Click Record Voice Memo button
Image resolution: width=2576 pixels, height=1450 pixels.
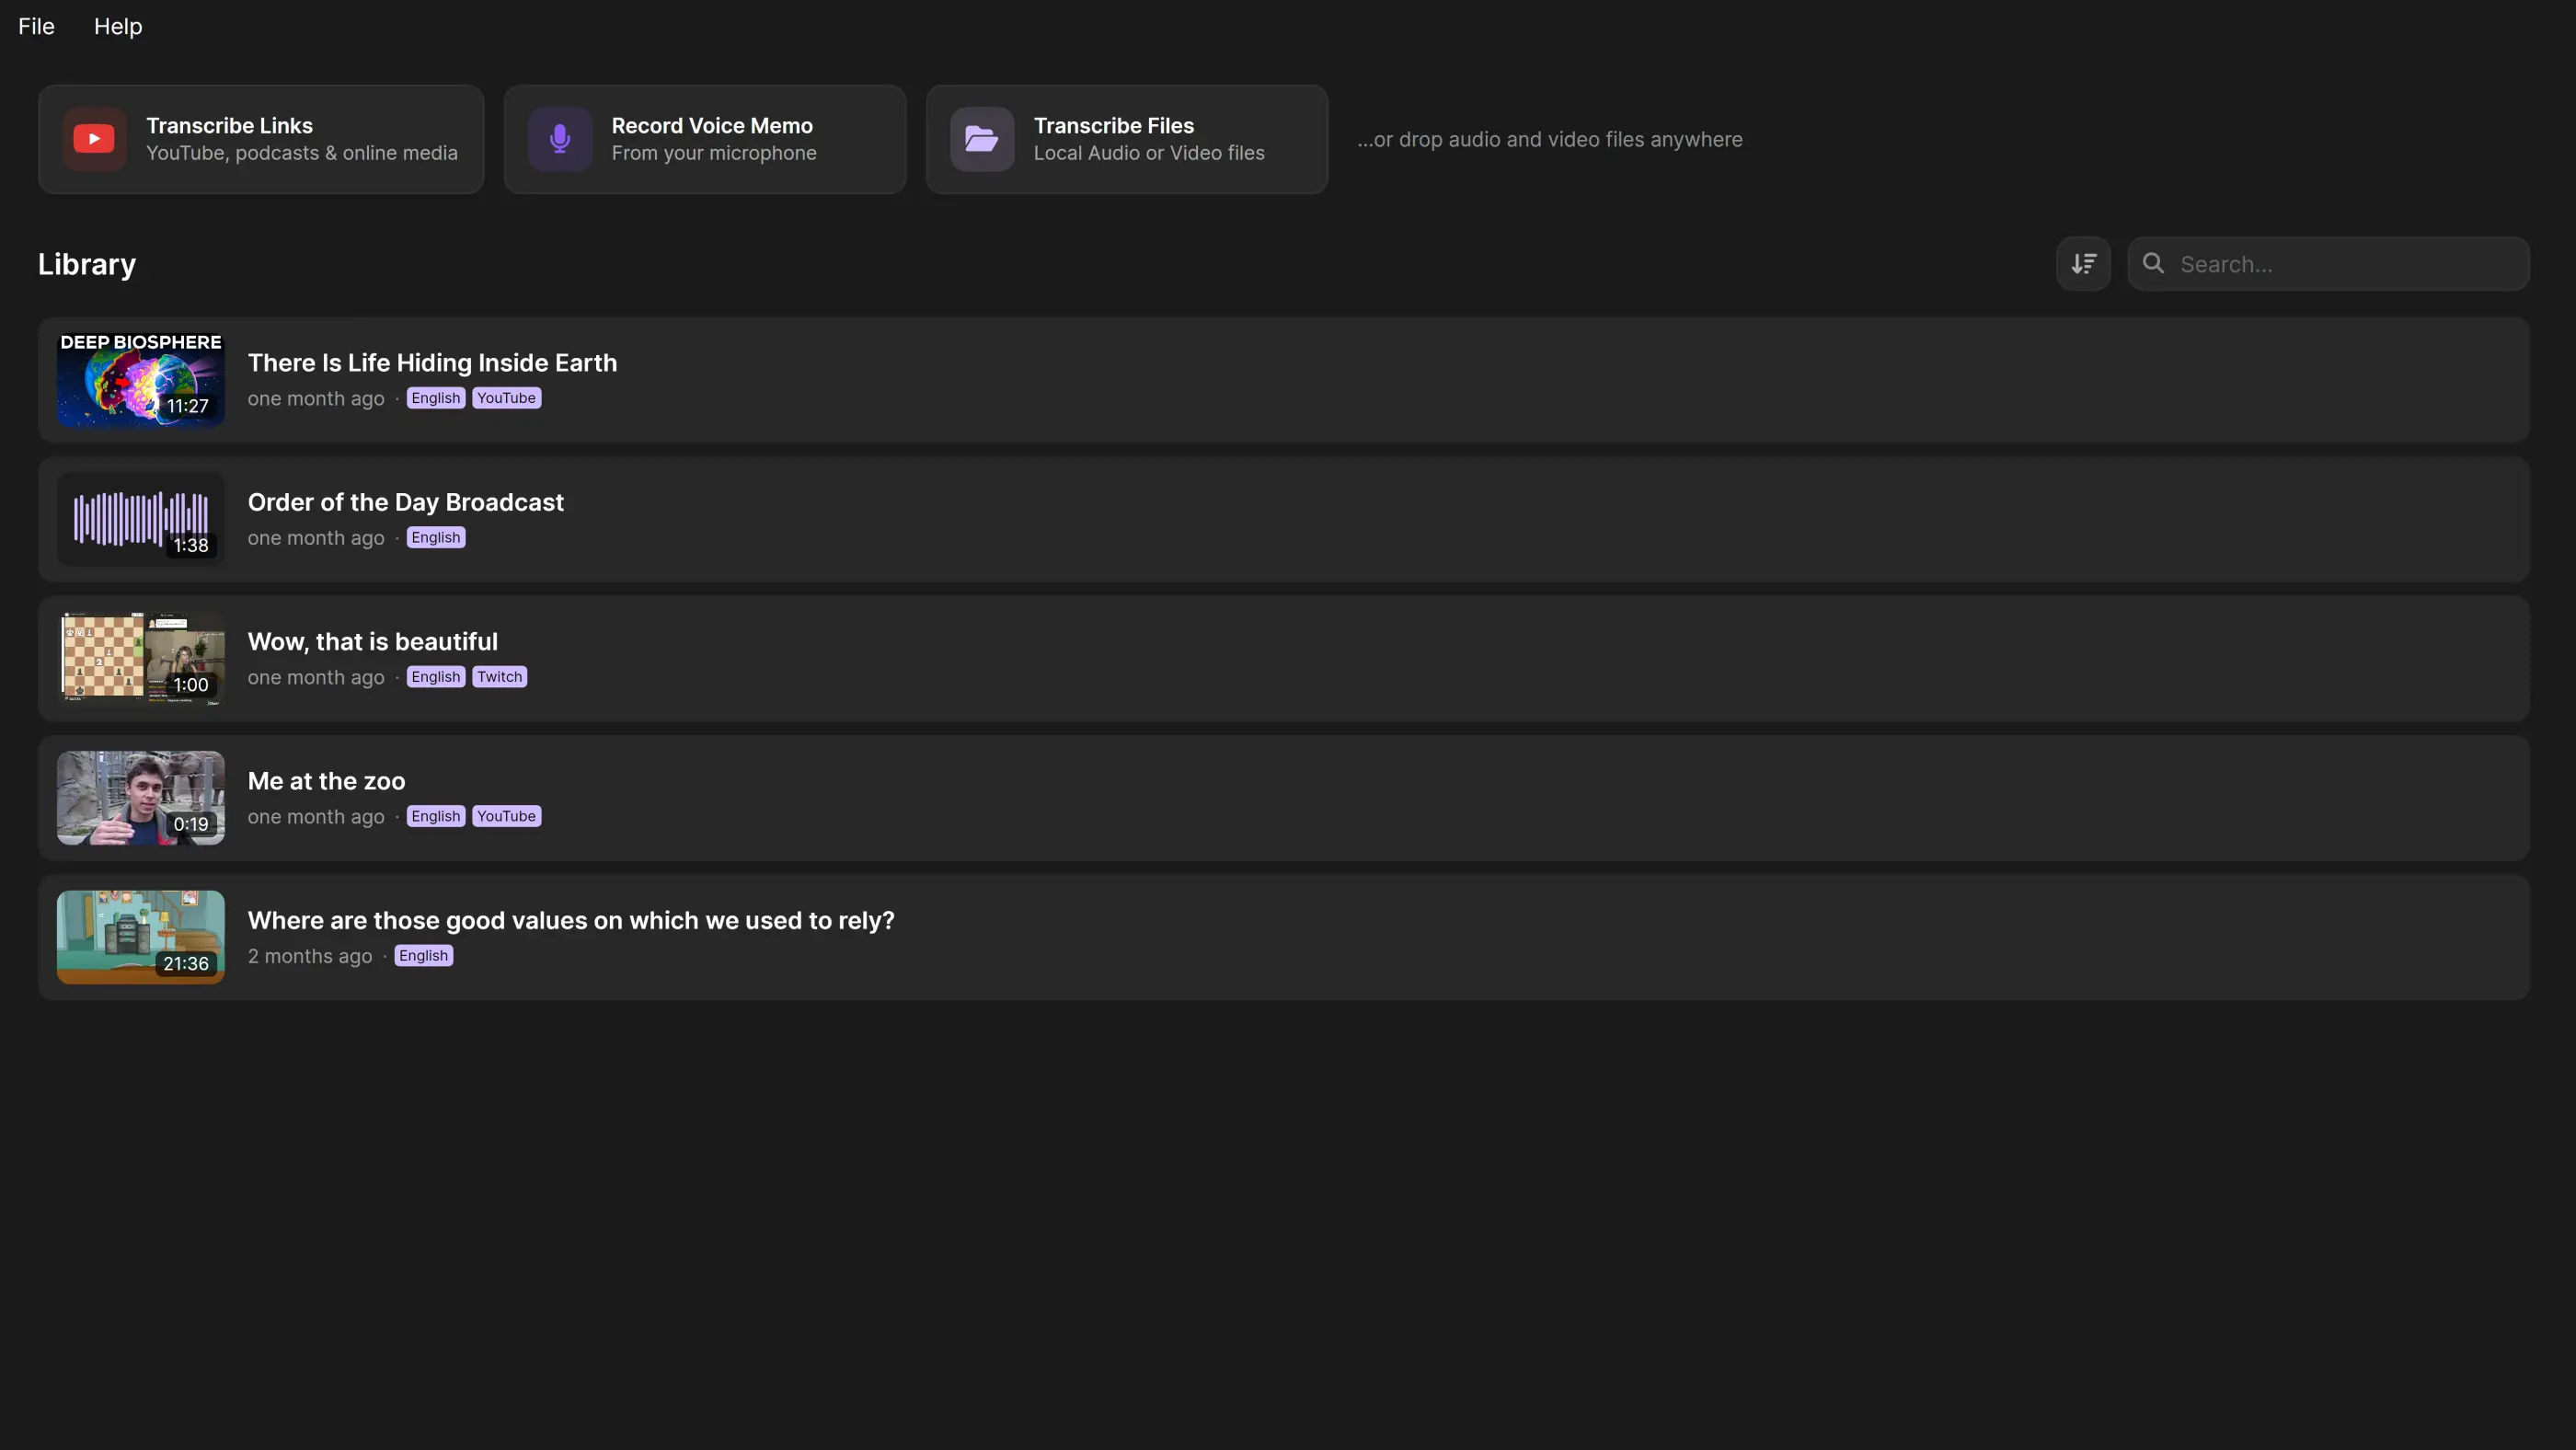(705, 139)
